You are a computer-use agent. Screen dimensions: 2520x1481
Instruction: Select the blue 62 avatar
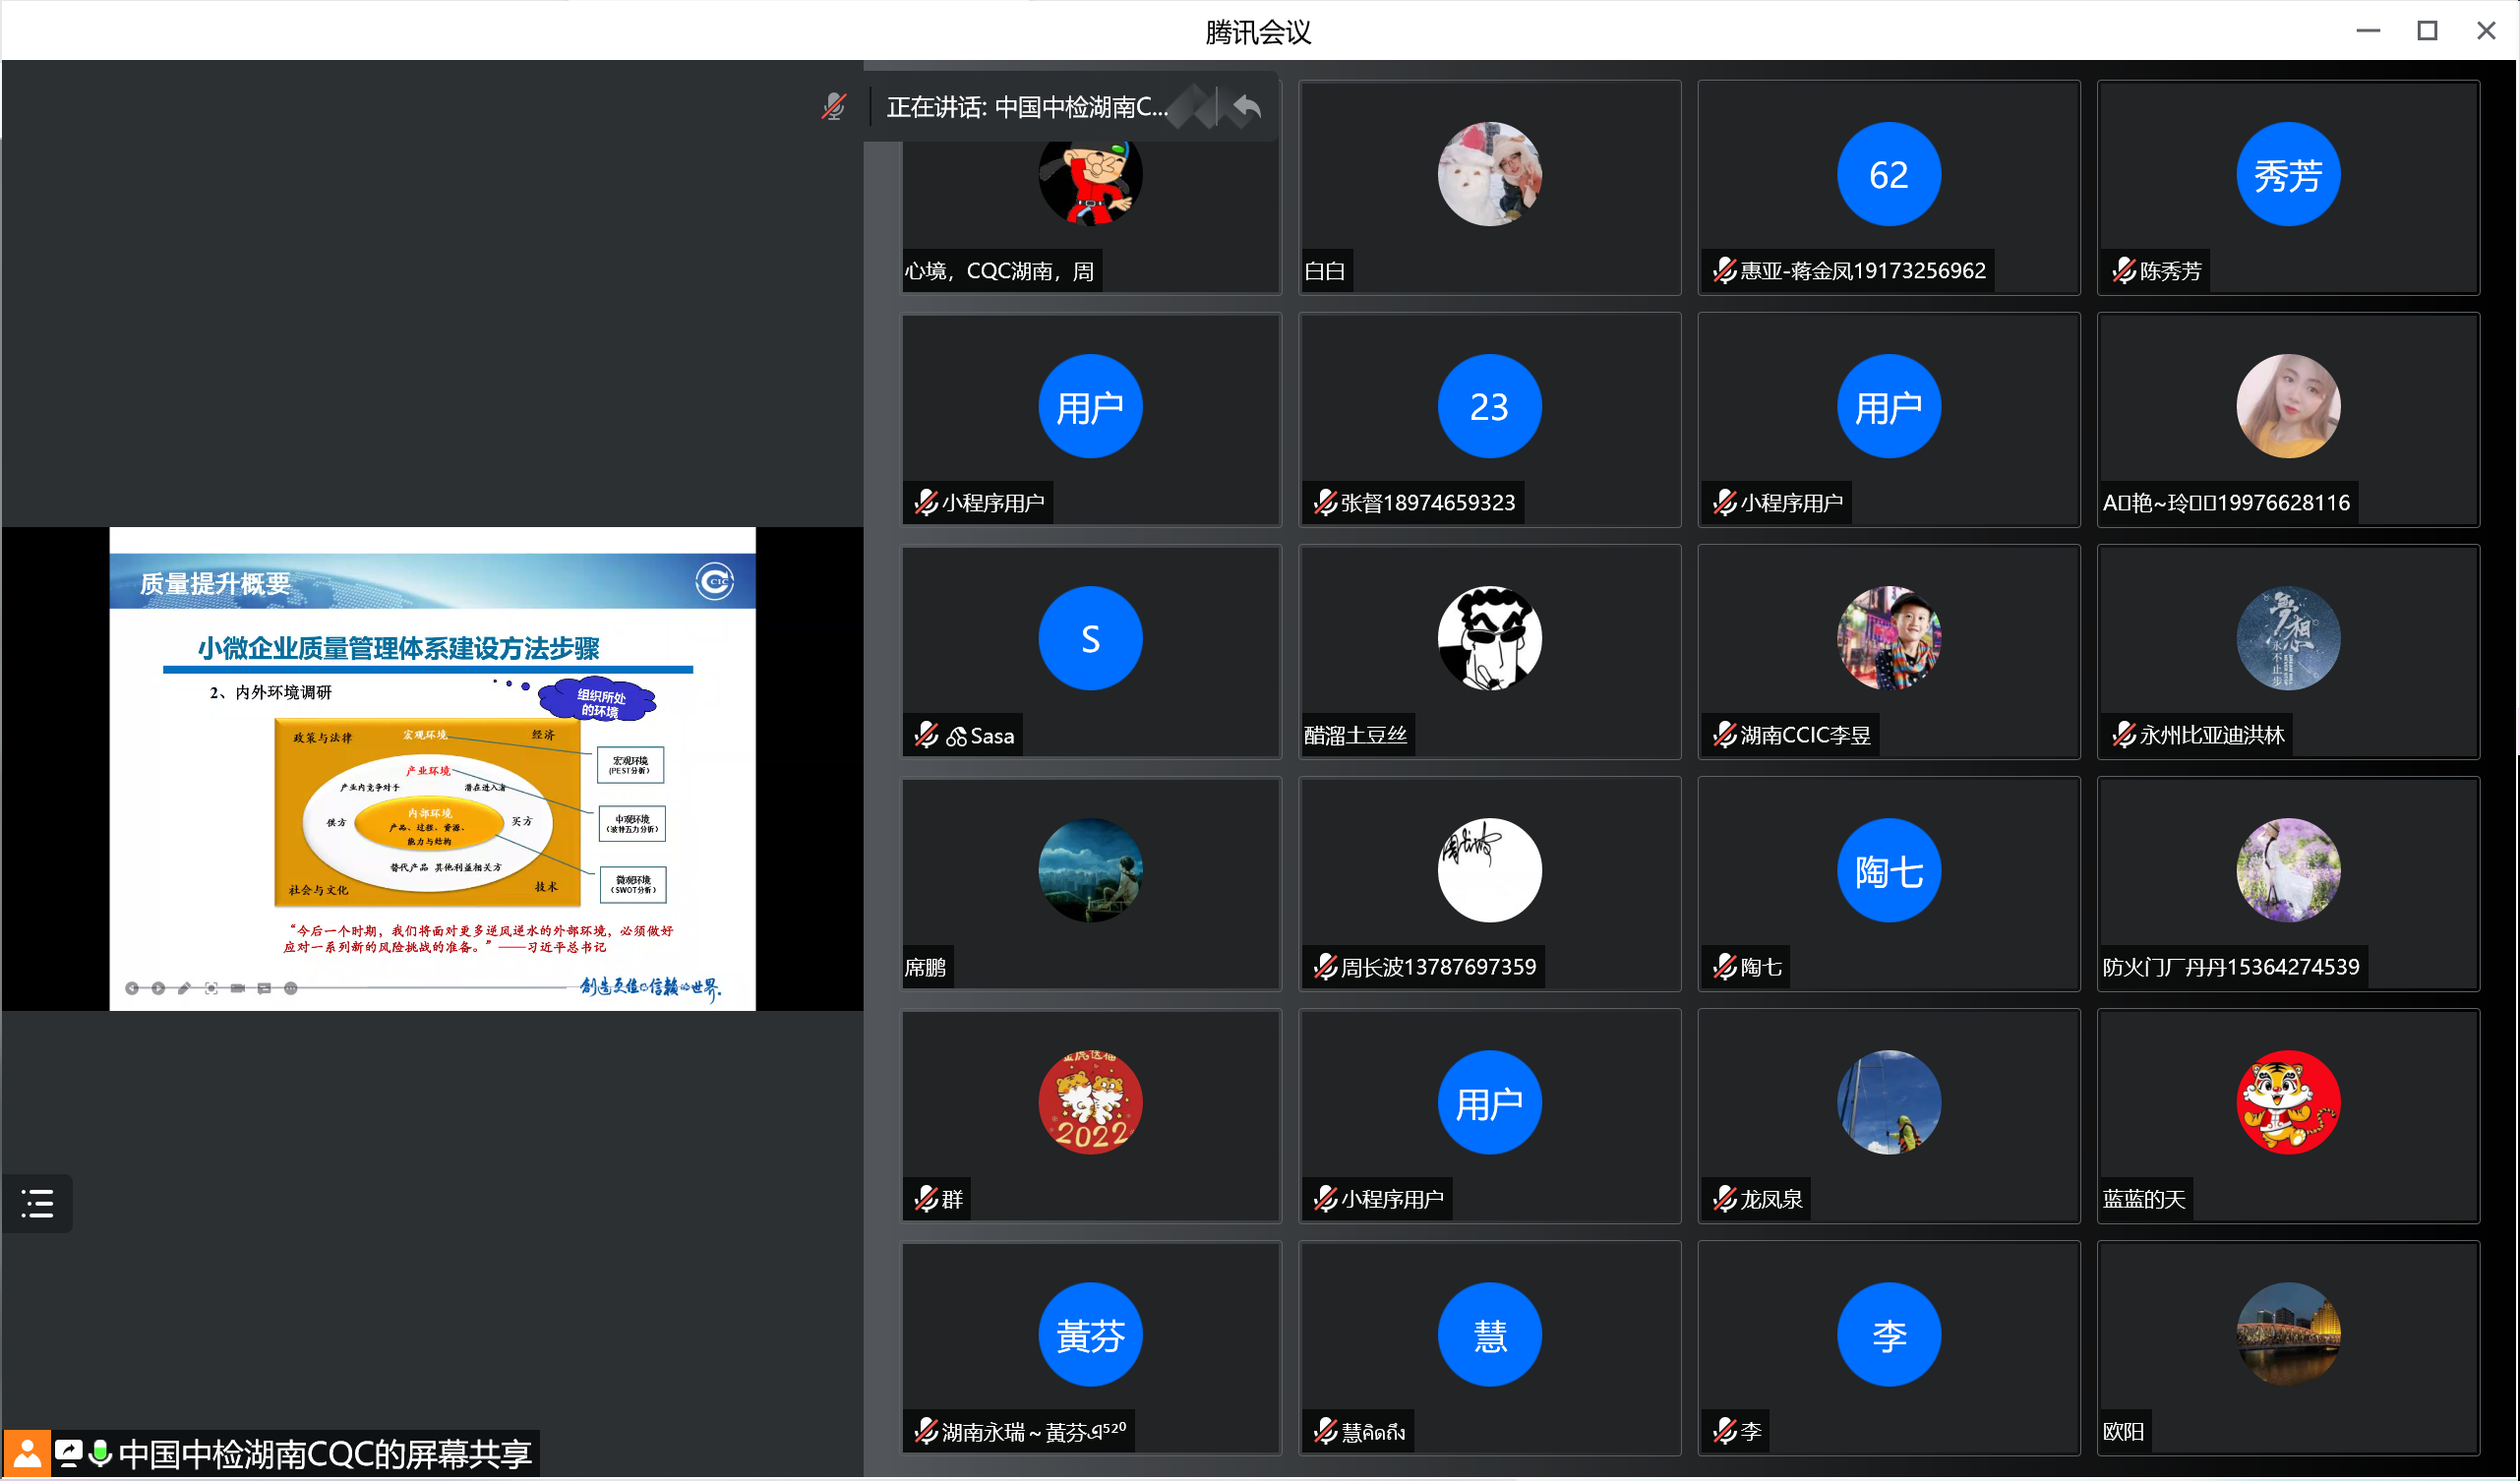click(1889, 174)
